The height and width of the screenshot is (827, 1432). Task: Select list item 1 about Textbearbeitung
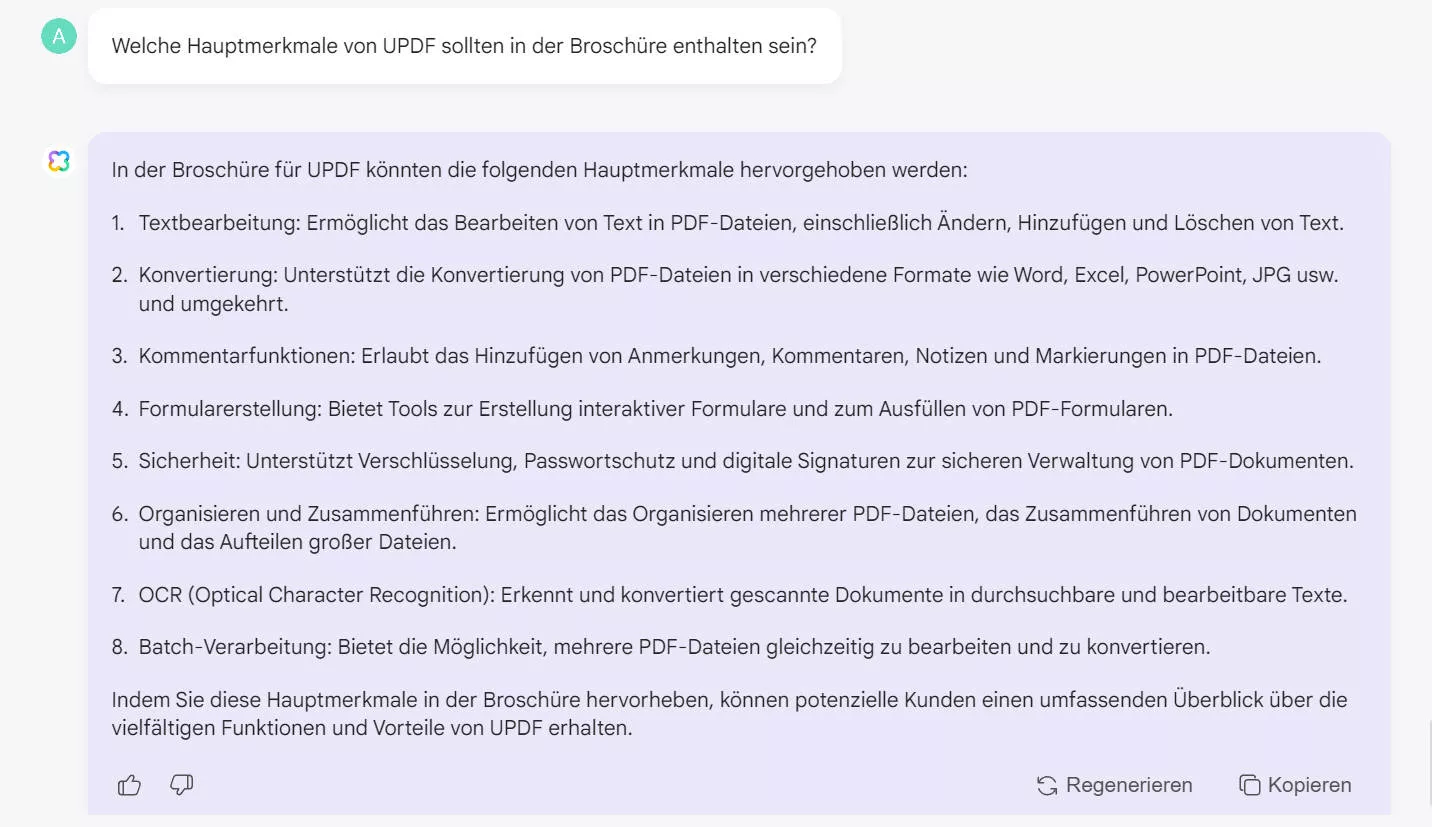[743, 222]
